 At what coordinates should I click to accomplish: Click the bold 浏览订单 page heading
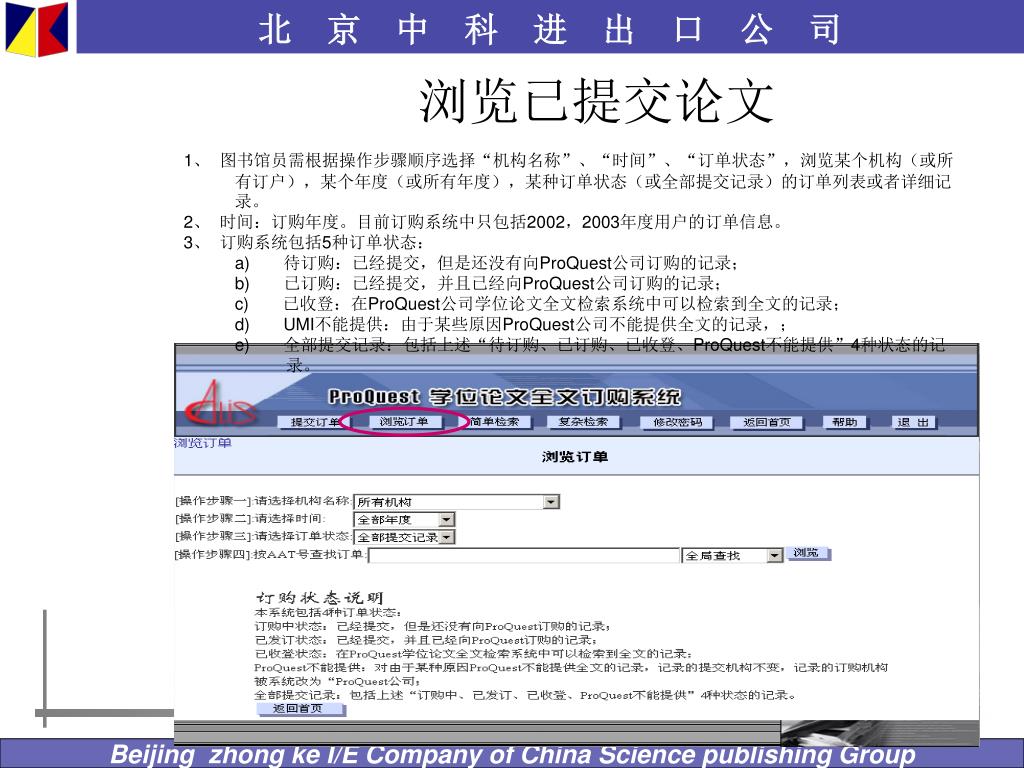click(x=575, y=456)
